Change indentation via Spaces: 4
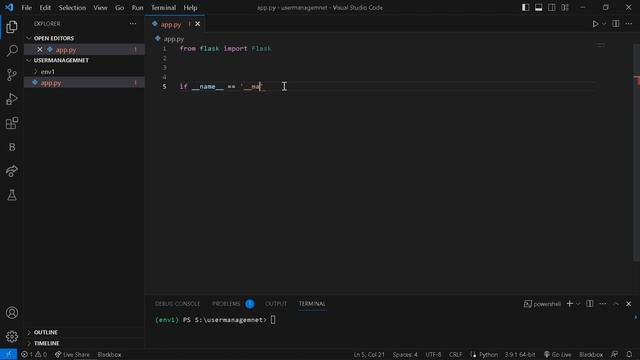This screenshot has width=640, height=360. click(405, 355)
